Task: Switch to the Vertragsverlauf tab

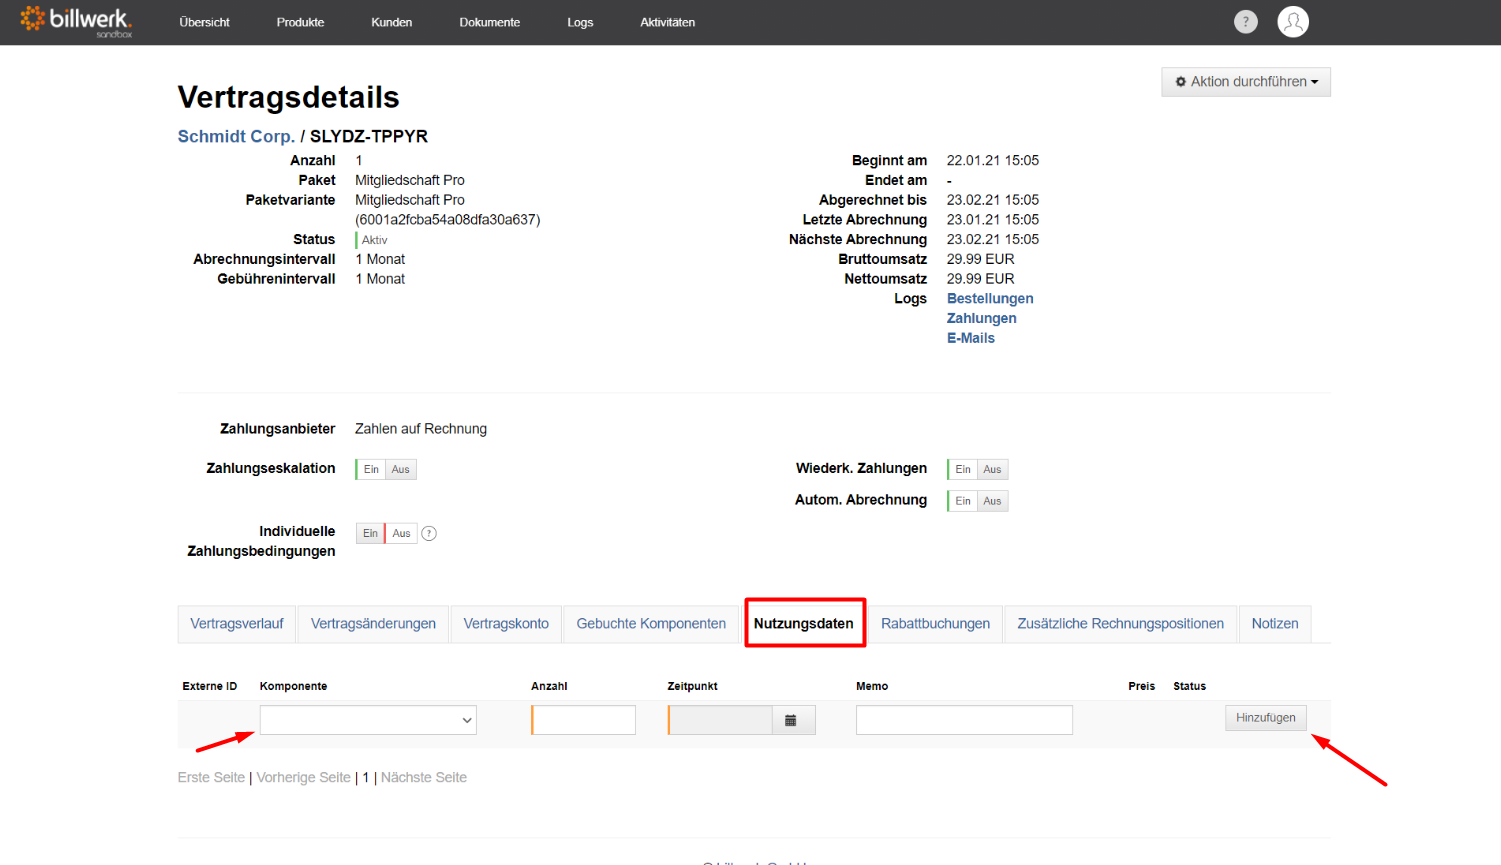Action: (x=237, y=624)
